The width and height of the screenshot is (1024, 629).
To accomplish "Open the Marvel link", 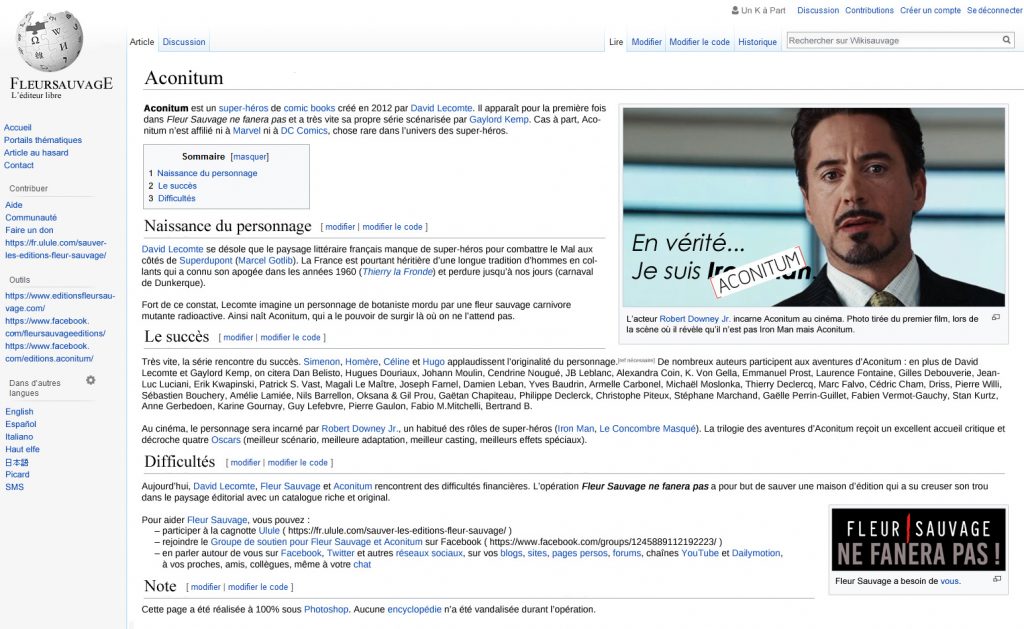I will (247, 131).
